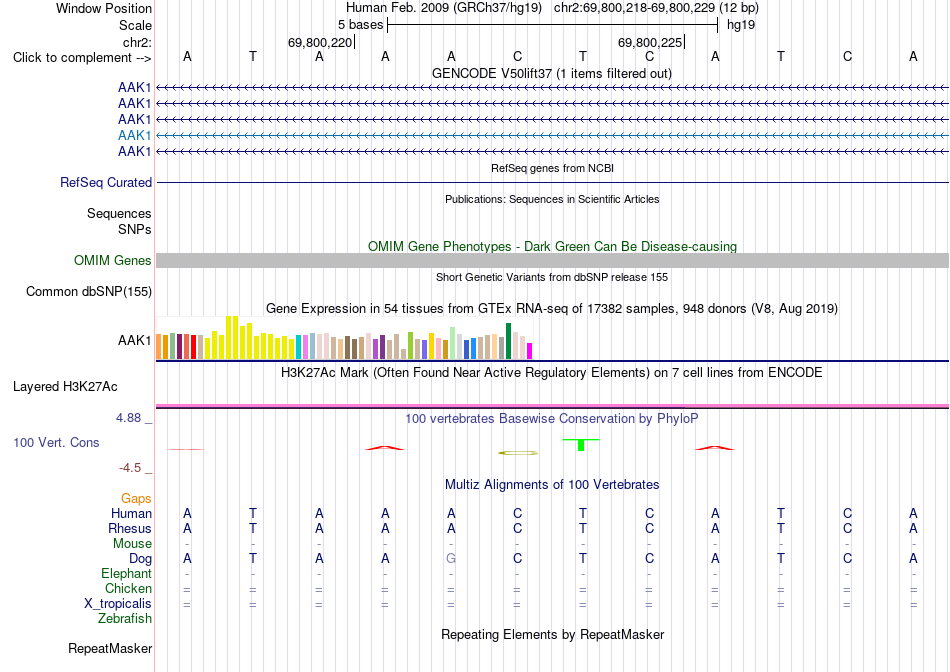Click the 69,800,220 coordinate marker

pos(320,42)
